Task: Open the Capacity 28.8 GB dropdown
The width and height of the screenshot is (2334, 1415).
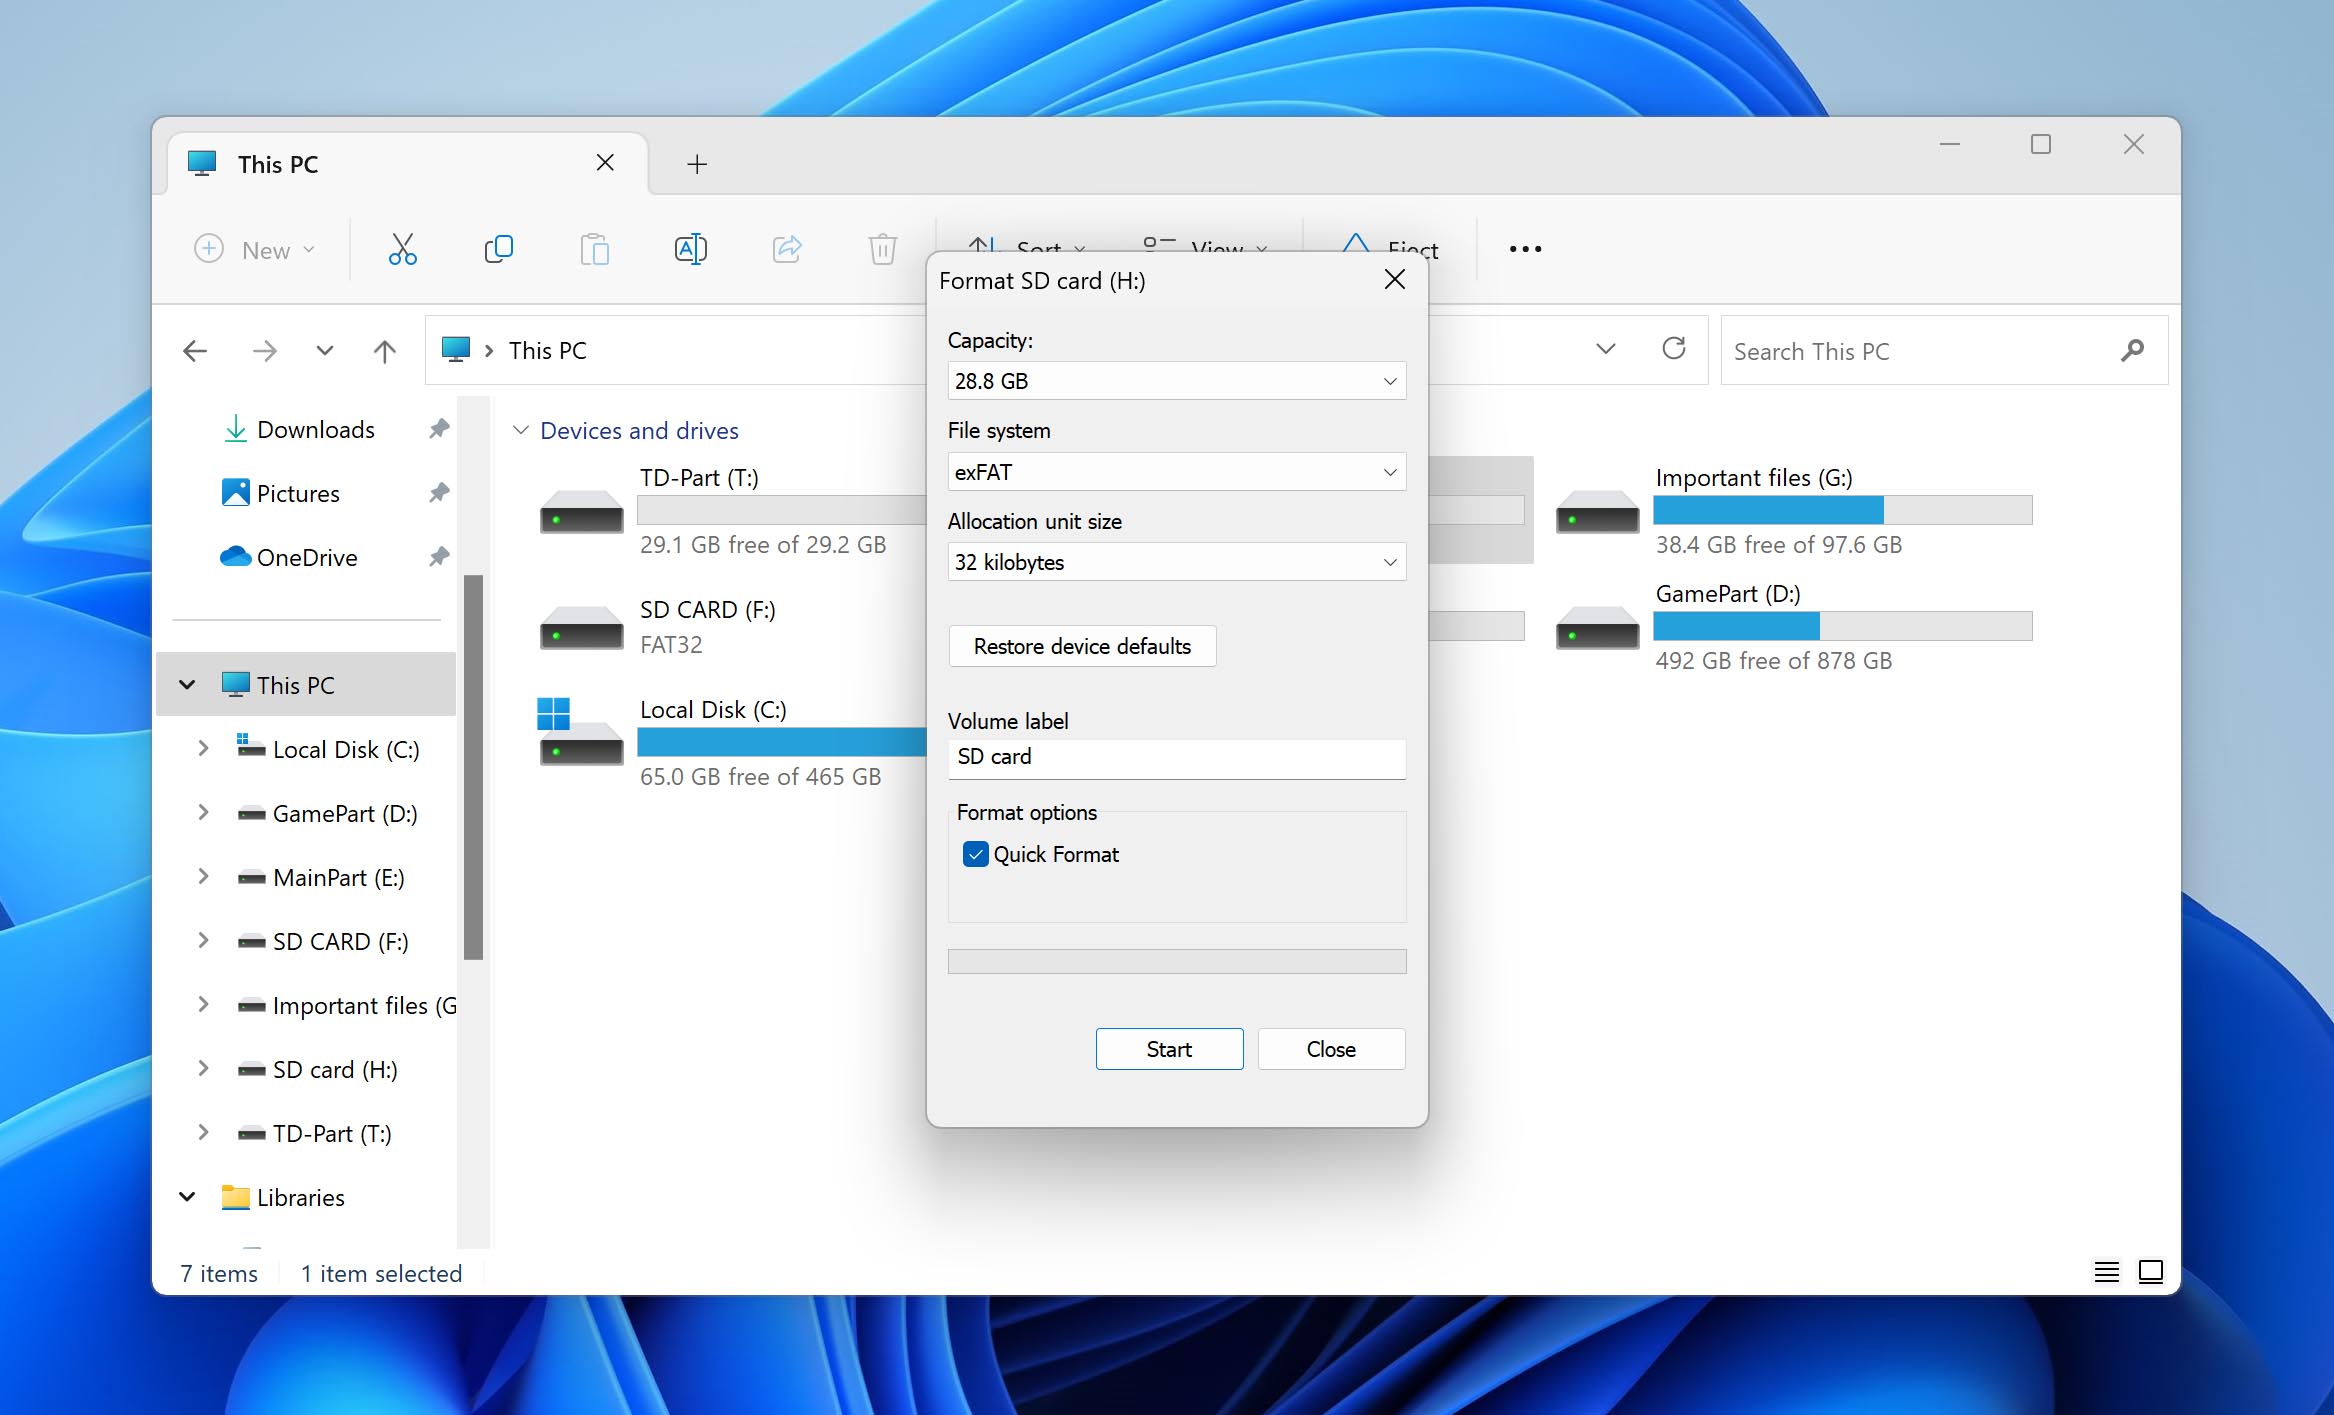Action: point(1176,381)
